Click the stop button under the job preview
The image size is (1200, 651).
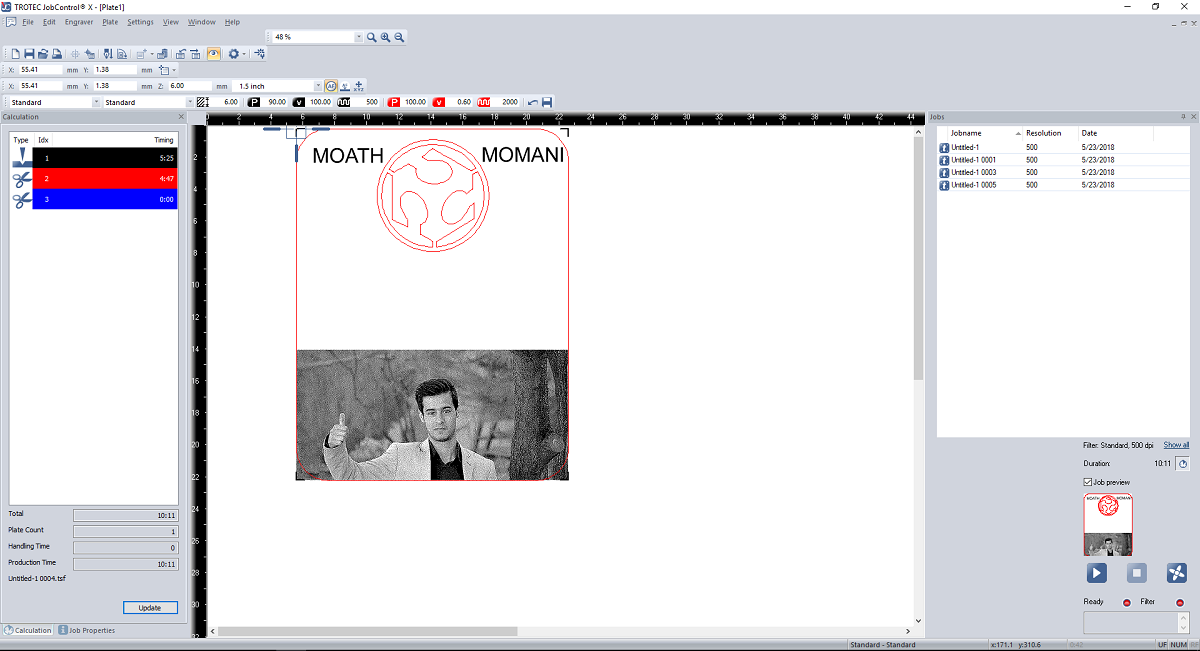point(1137,573)
